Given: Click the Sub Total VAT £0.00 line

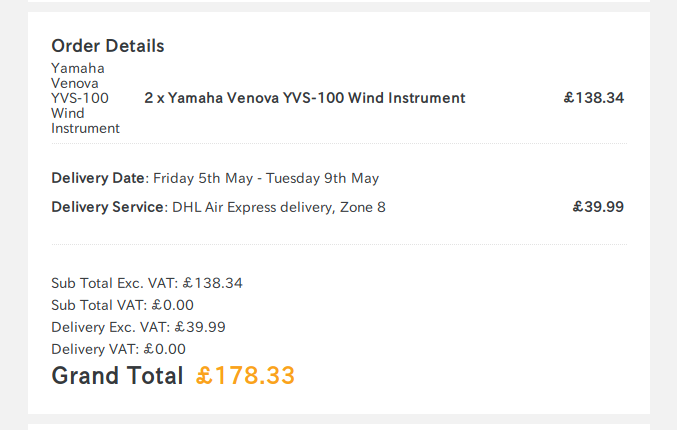Looking at the screenshot, I should 122,305.
